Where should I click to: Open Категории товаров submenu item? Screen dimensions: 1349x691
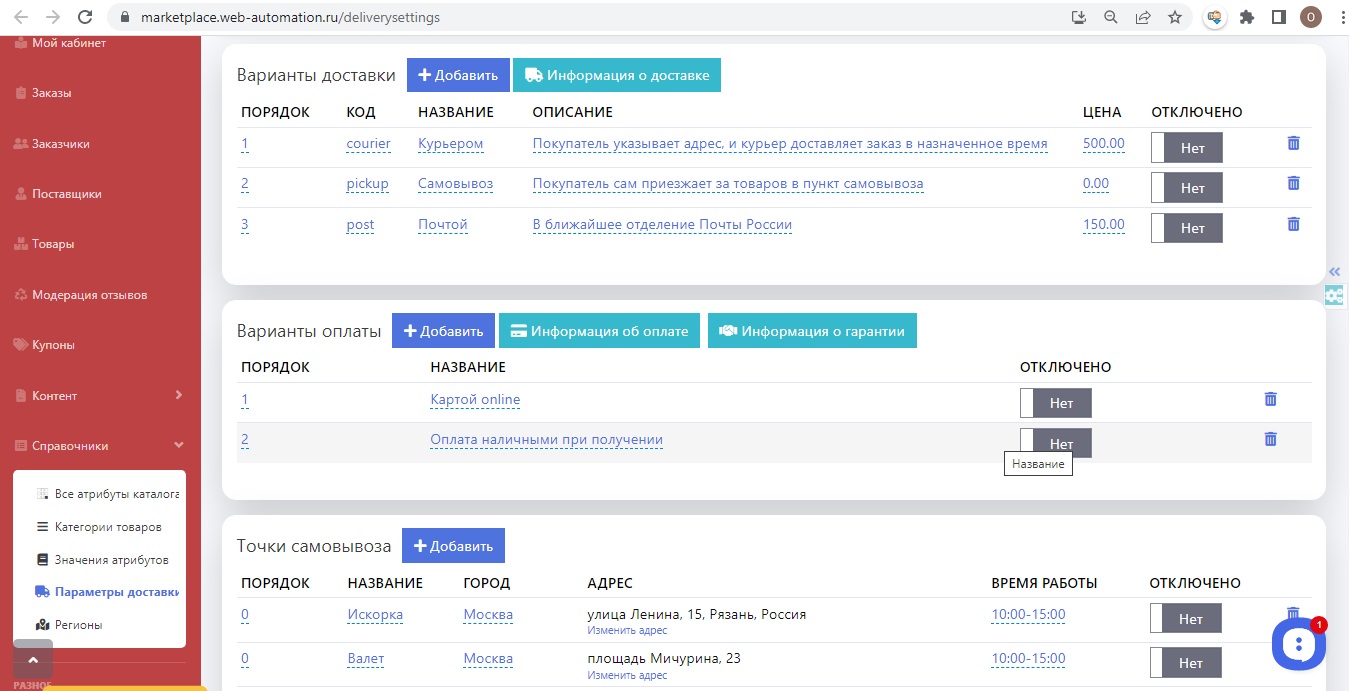107,526
